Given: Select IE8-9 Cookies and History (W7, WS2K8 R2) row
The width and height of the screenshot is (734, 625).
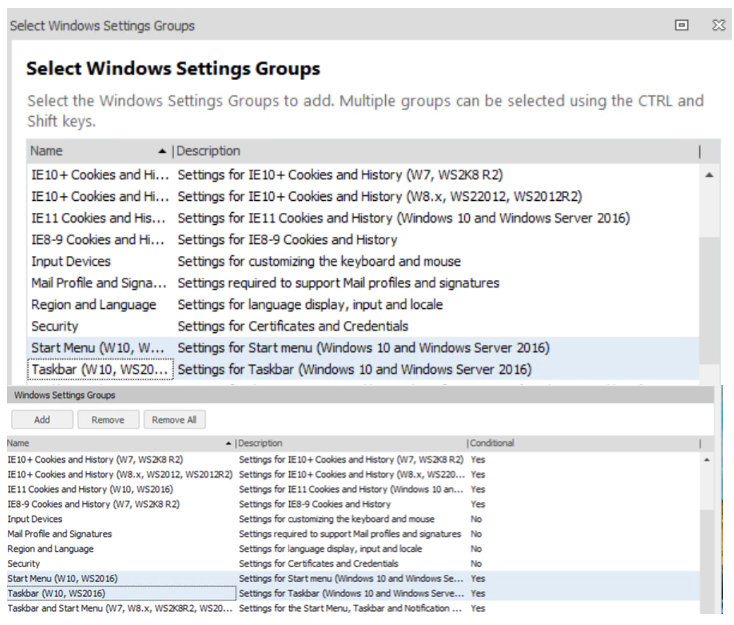Looking at the screenshot, I should click(353, 504).
